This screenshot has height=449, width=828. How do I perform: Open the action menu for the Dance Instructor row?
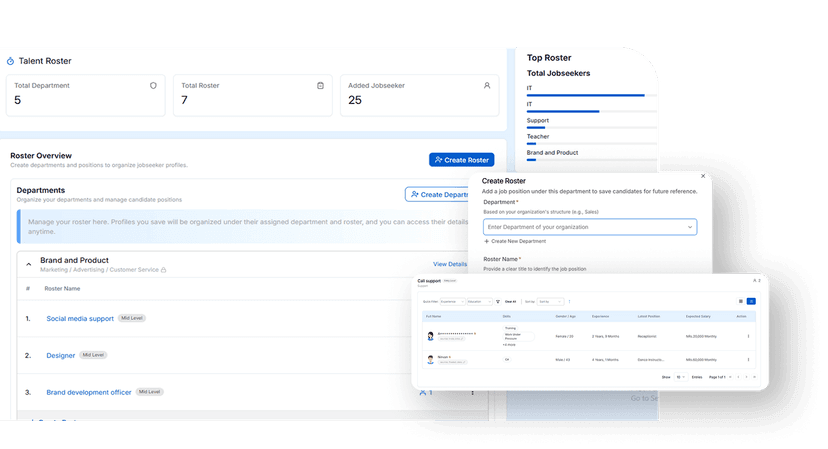tap(748, 360)
